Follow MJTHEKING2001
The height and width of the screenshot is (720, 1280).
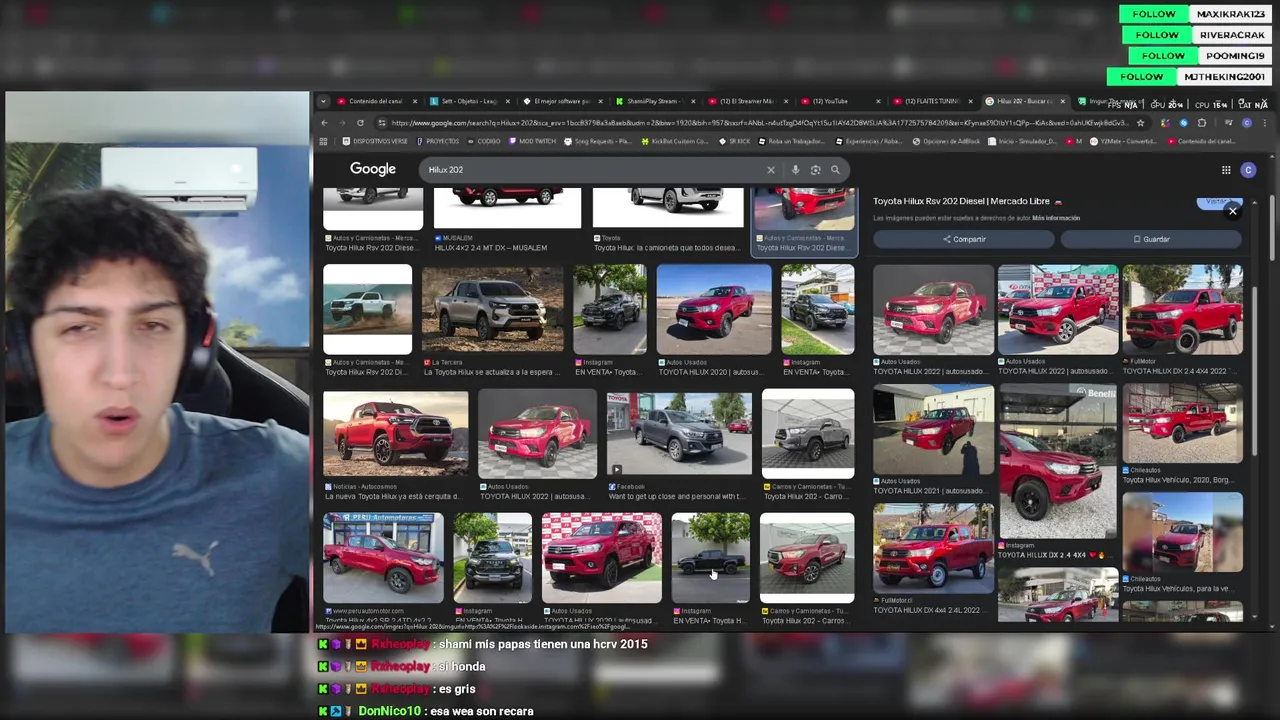pos(1142,77)
